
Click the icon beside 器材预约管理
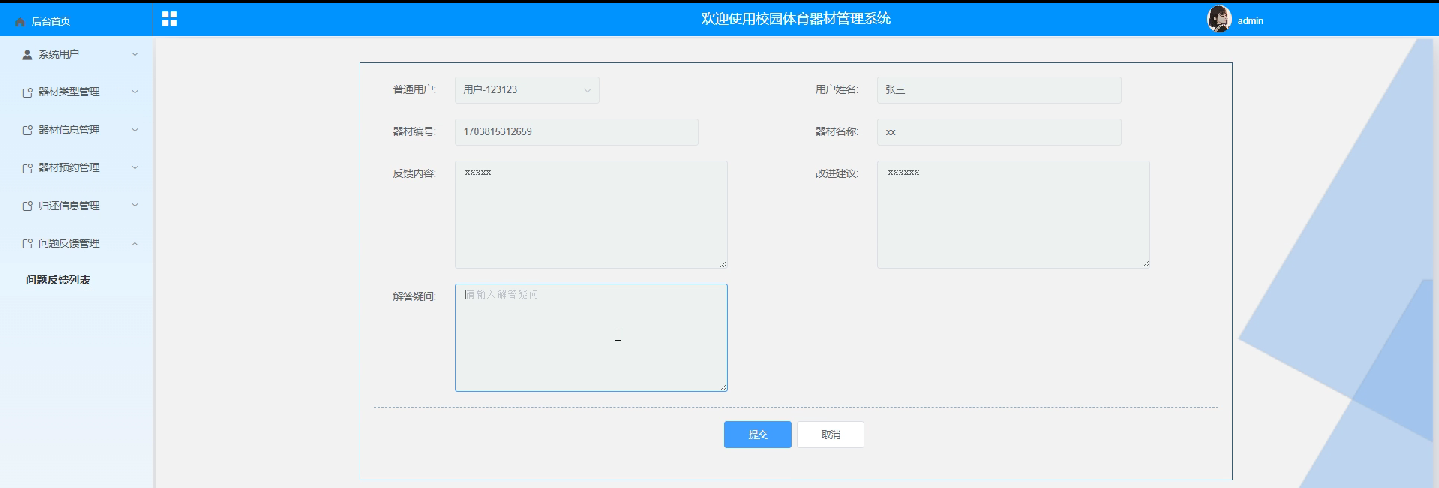point(28,168)
